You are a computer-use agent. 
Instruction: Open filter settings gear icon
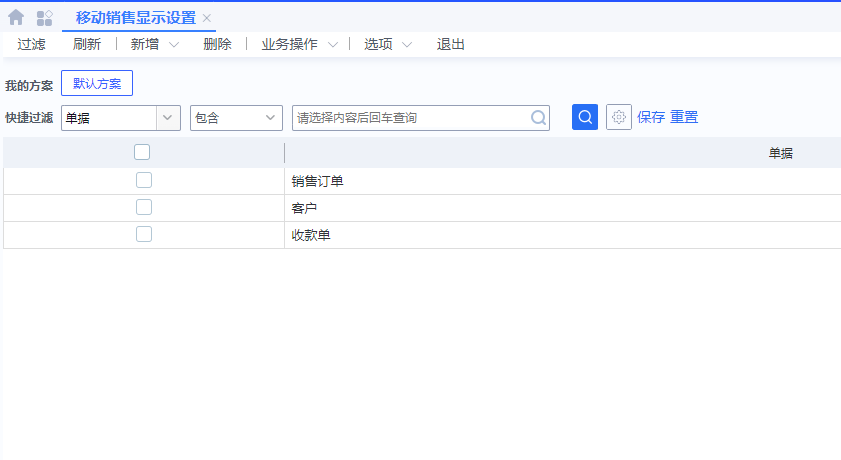tap(619, 117)
